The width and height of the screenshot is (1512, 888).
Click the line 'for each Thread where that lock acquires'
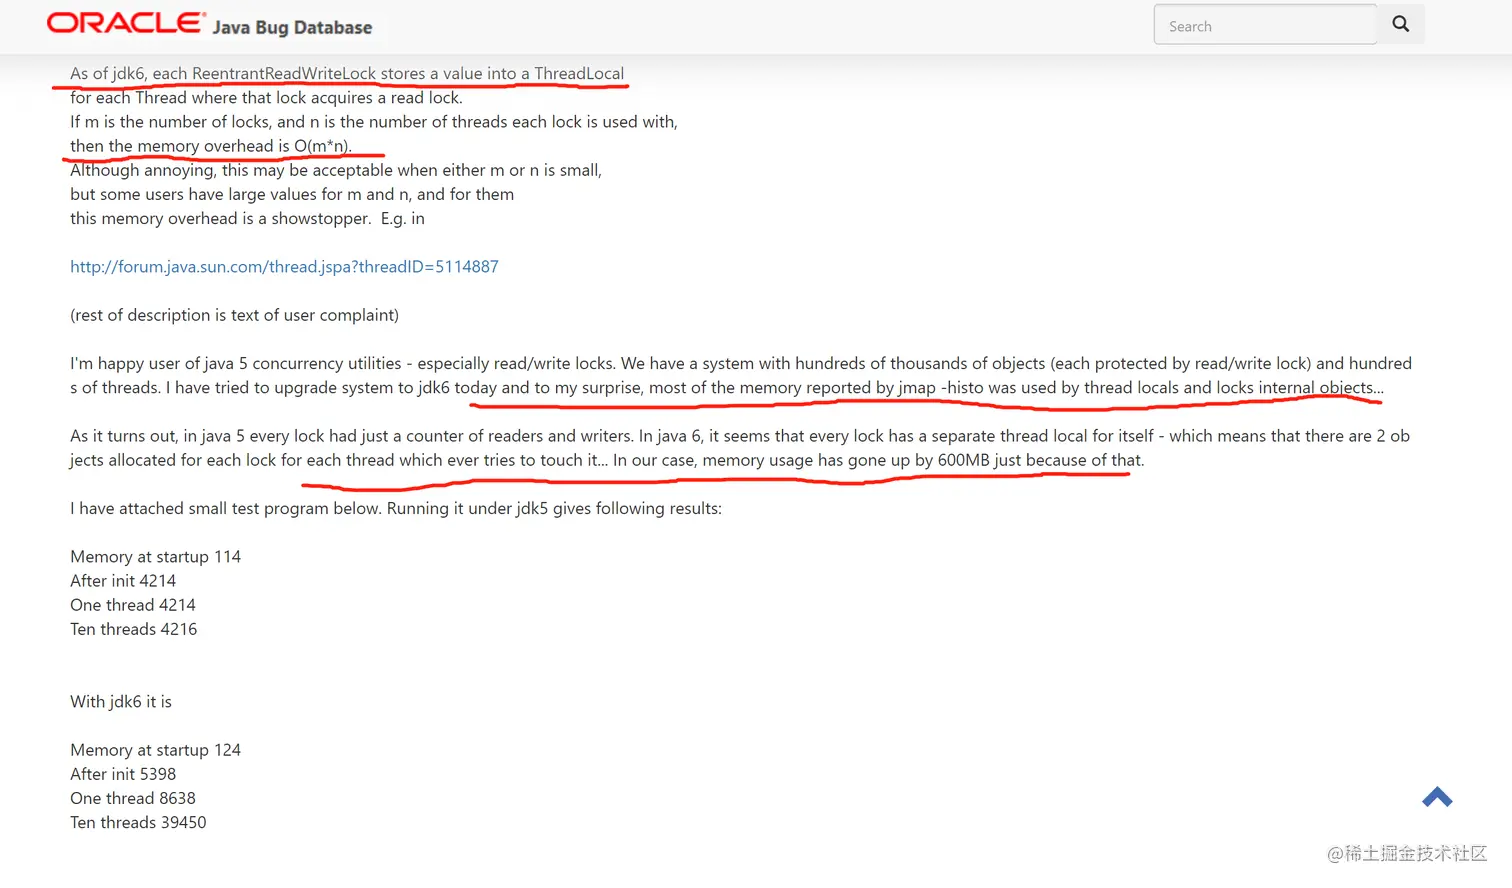coord(266,97)
